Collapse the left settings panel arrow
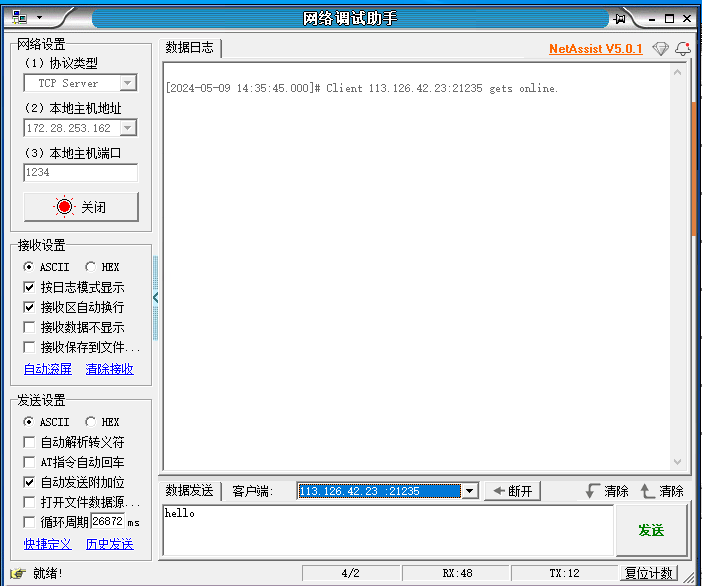Viewport: 702px width, 586px height. (155, 298)
